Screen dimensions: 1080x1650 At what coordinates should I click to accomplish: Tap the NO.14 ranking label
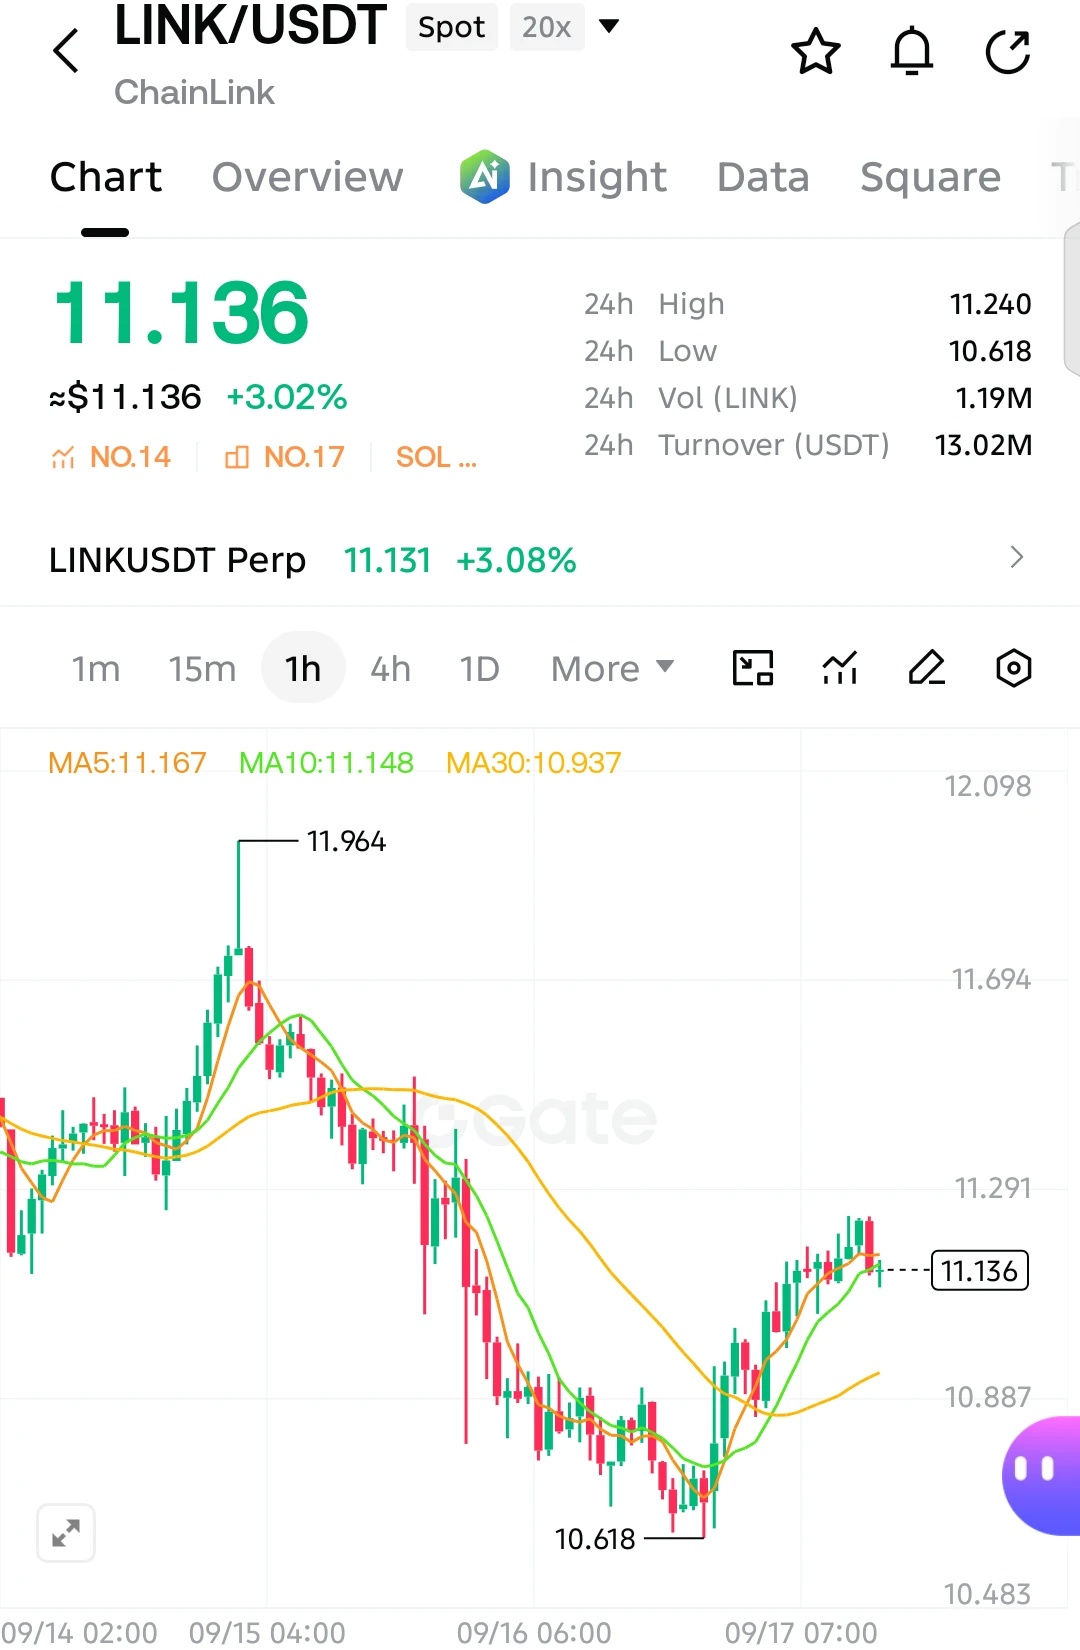[x=130, y=458]
